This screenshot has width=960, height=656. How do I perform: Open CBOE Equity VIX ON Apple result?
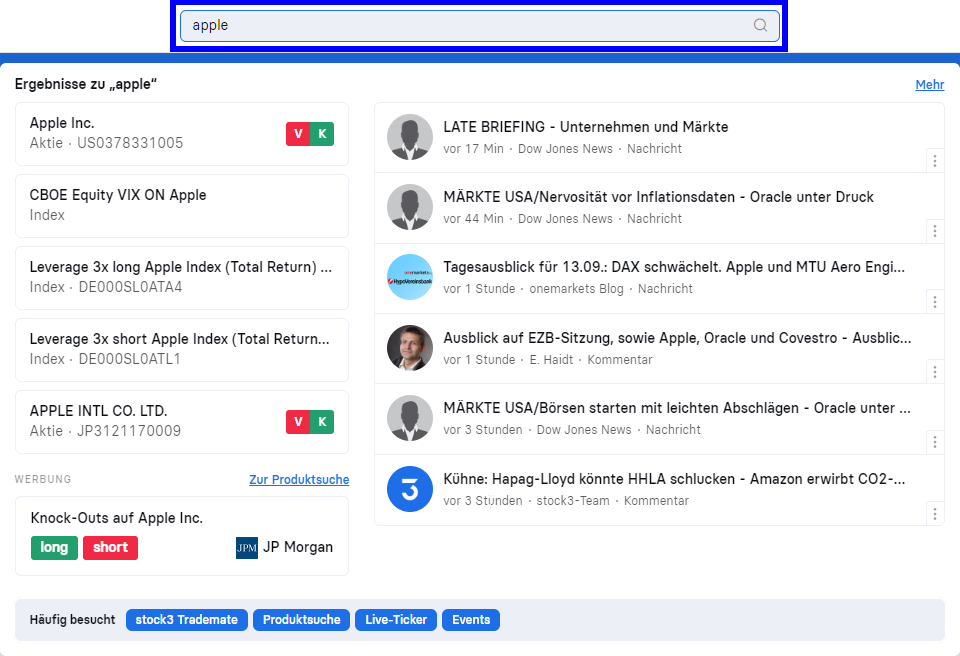click(182, 206)
